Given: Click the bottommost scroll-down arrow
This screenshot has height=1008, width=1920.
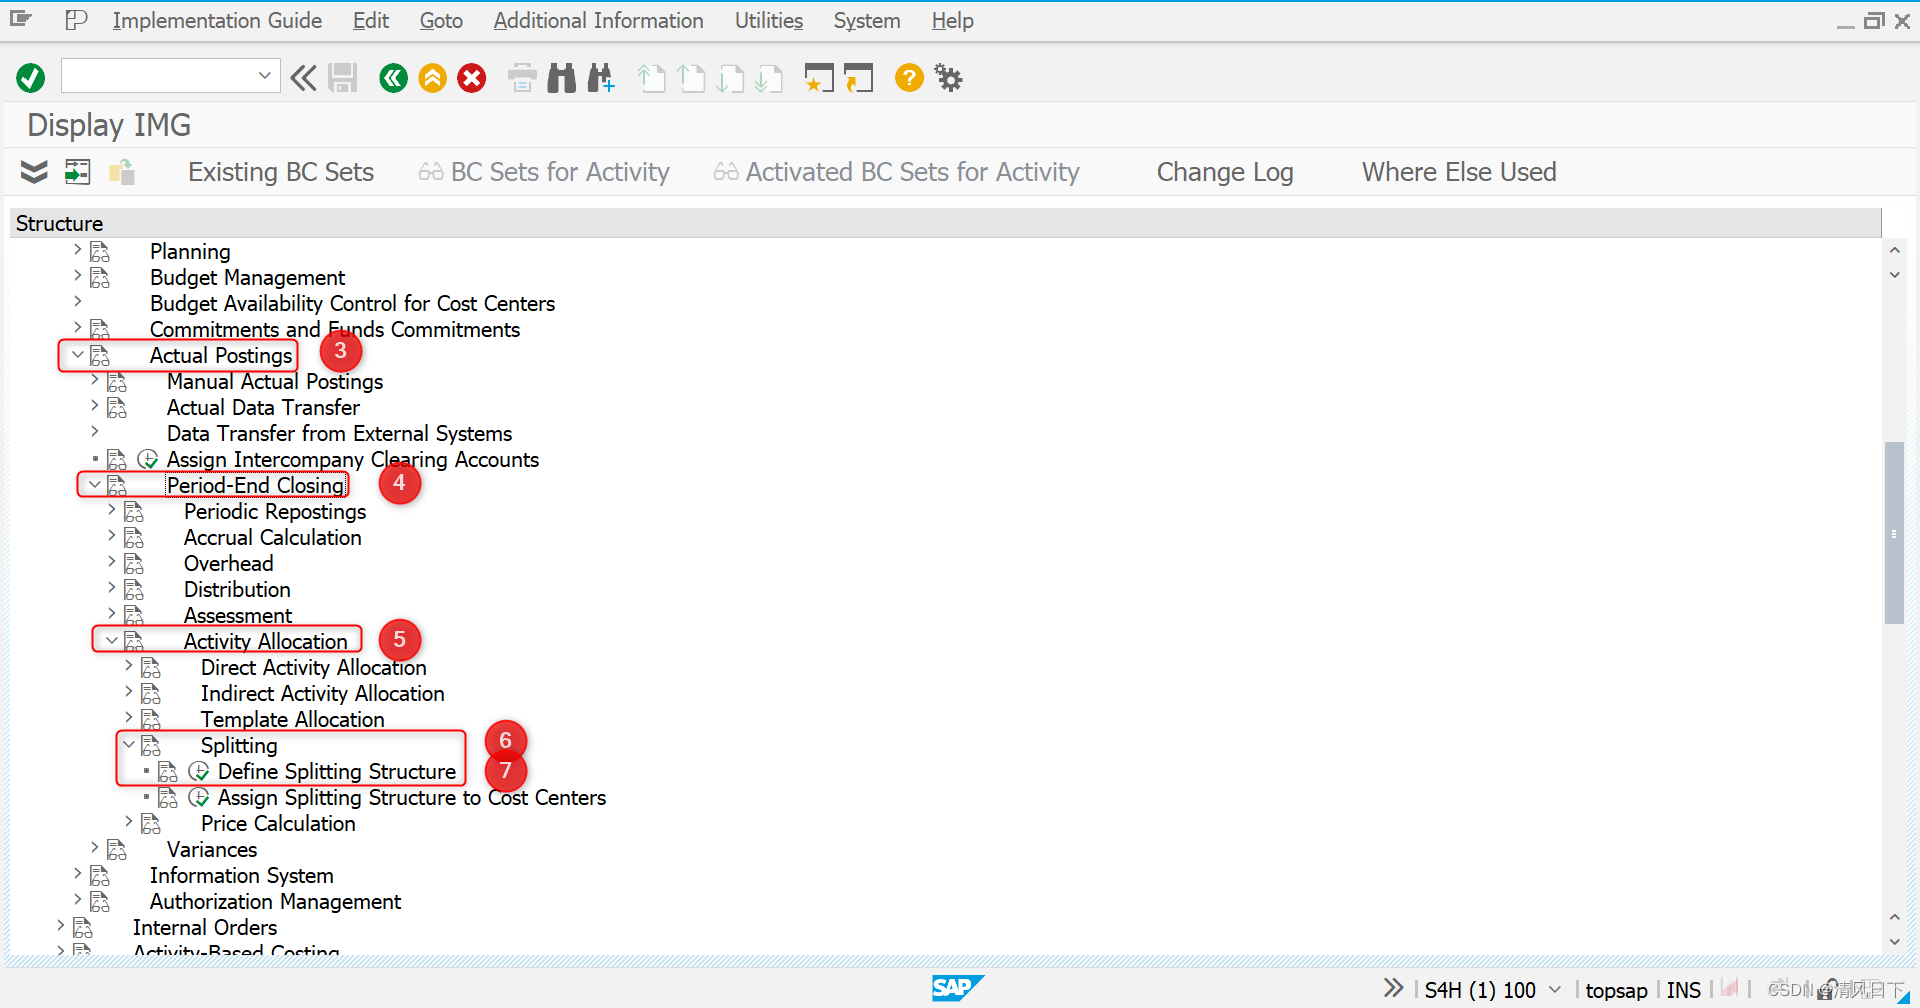Looking at the screenshot, I should pyautogui.click(x=1894, y=942).
